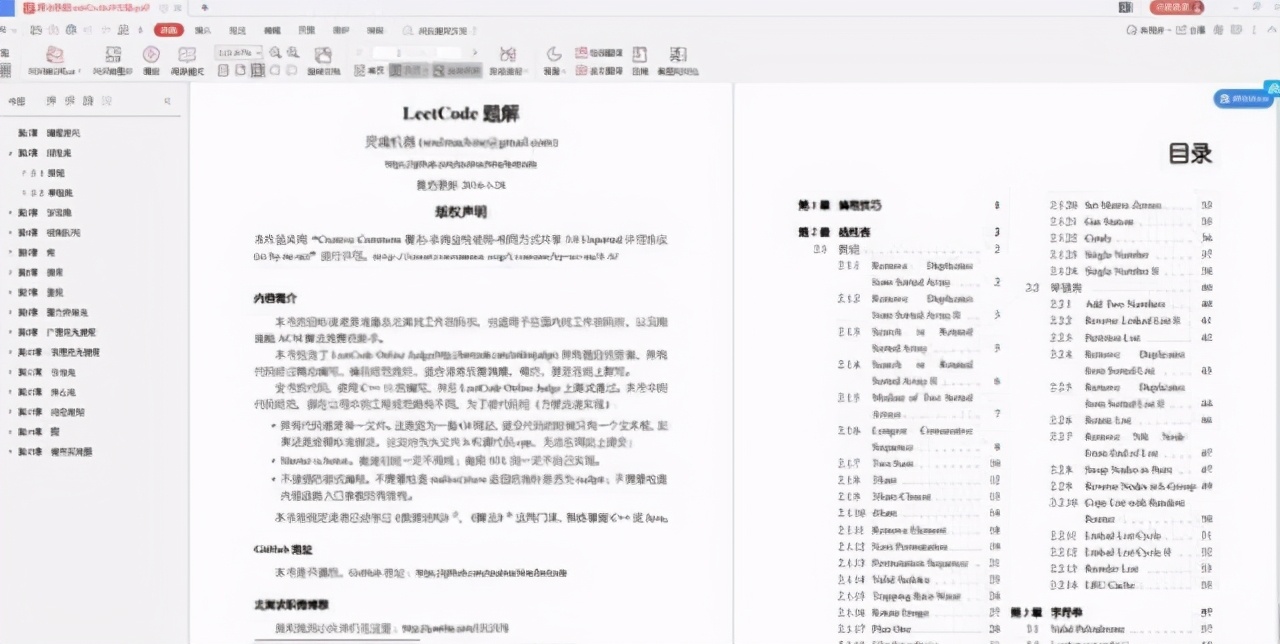This screenshot has height=644, width=1280.
Task: Zoom out with the minus magnifier
Action: point(273,53)
